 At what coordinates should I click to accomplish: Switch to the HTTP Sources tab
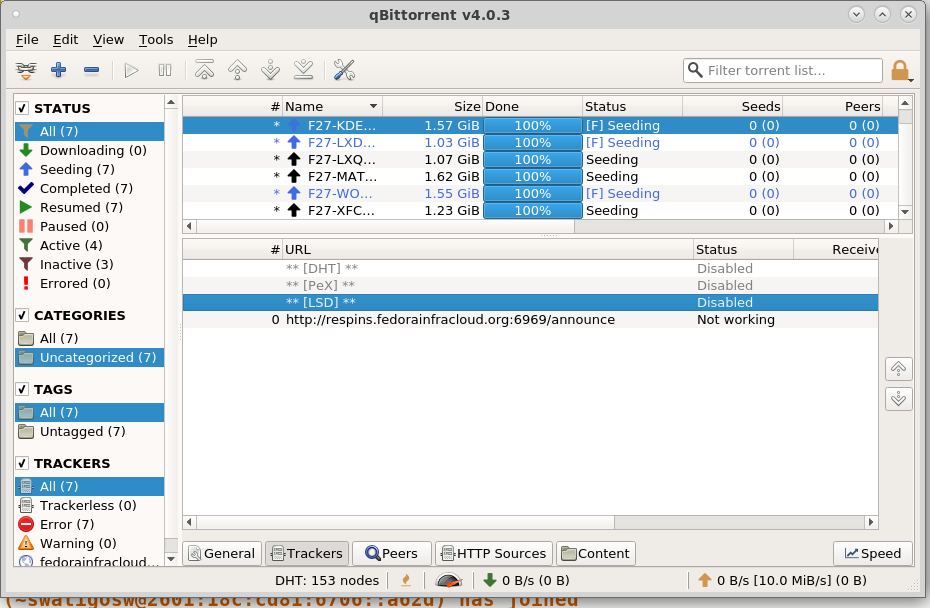(x=494, y=553)
